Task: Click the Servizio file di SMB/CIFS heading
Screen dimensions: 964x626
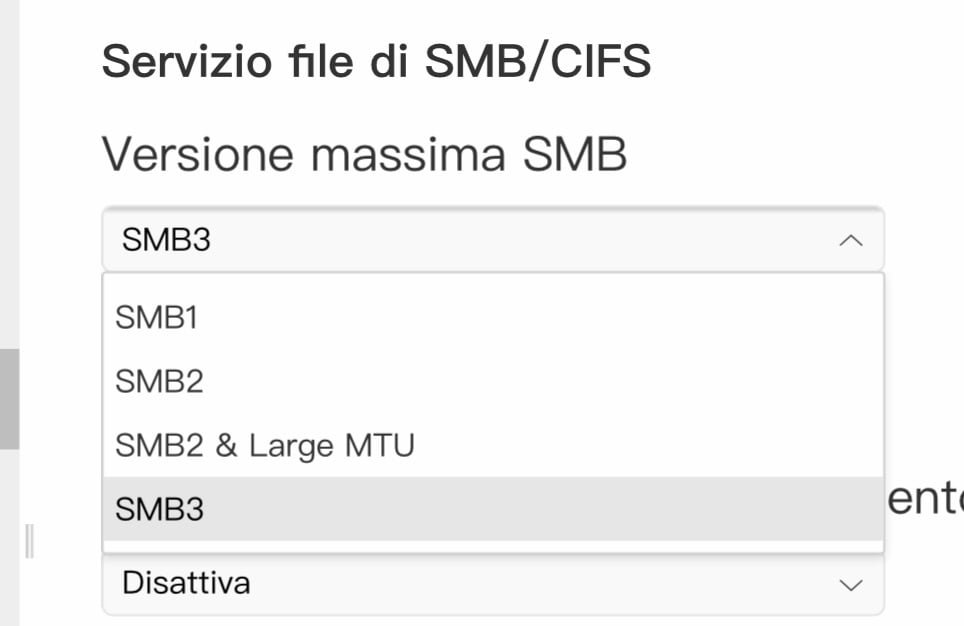Action: [376, 62]
